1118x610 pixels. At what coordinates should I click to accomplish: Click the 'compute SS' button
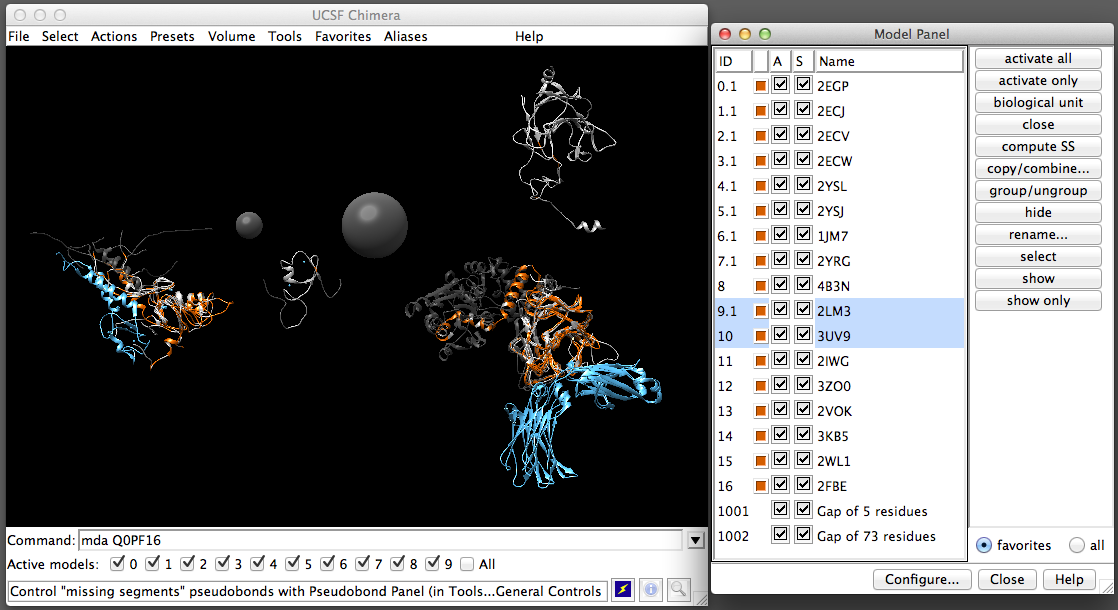tap(1038, 146)
